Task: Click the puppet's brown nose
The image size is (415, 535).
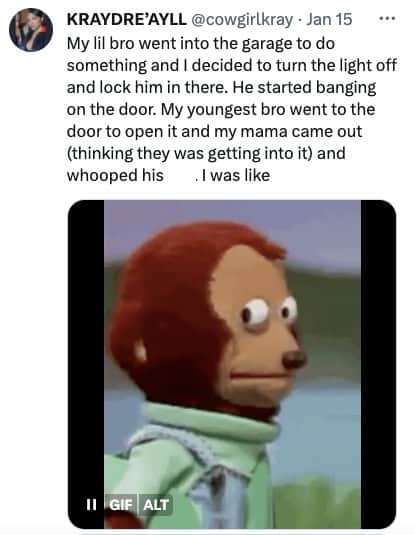Action: point(294,359)
